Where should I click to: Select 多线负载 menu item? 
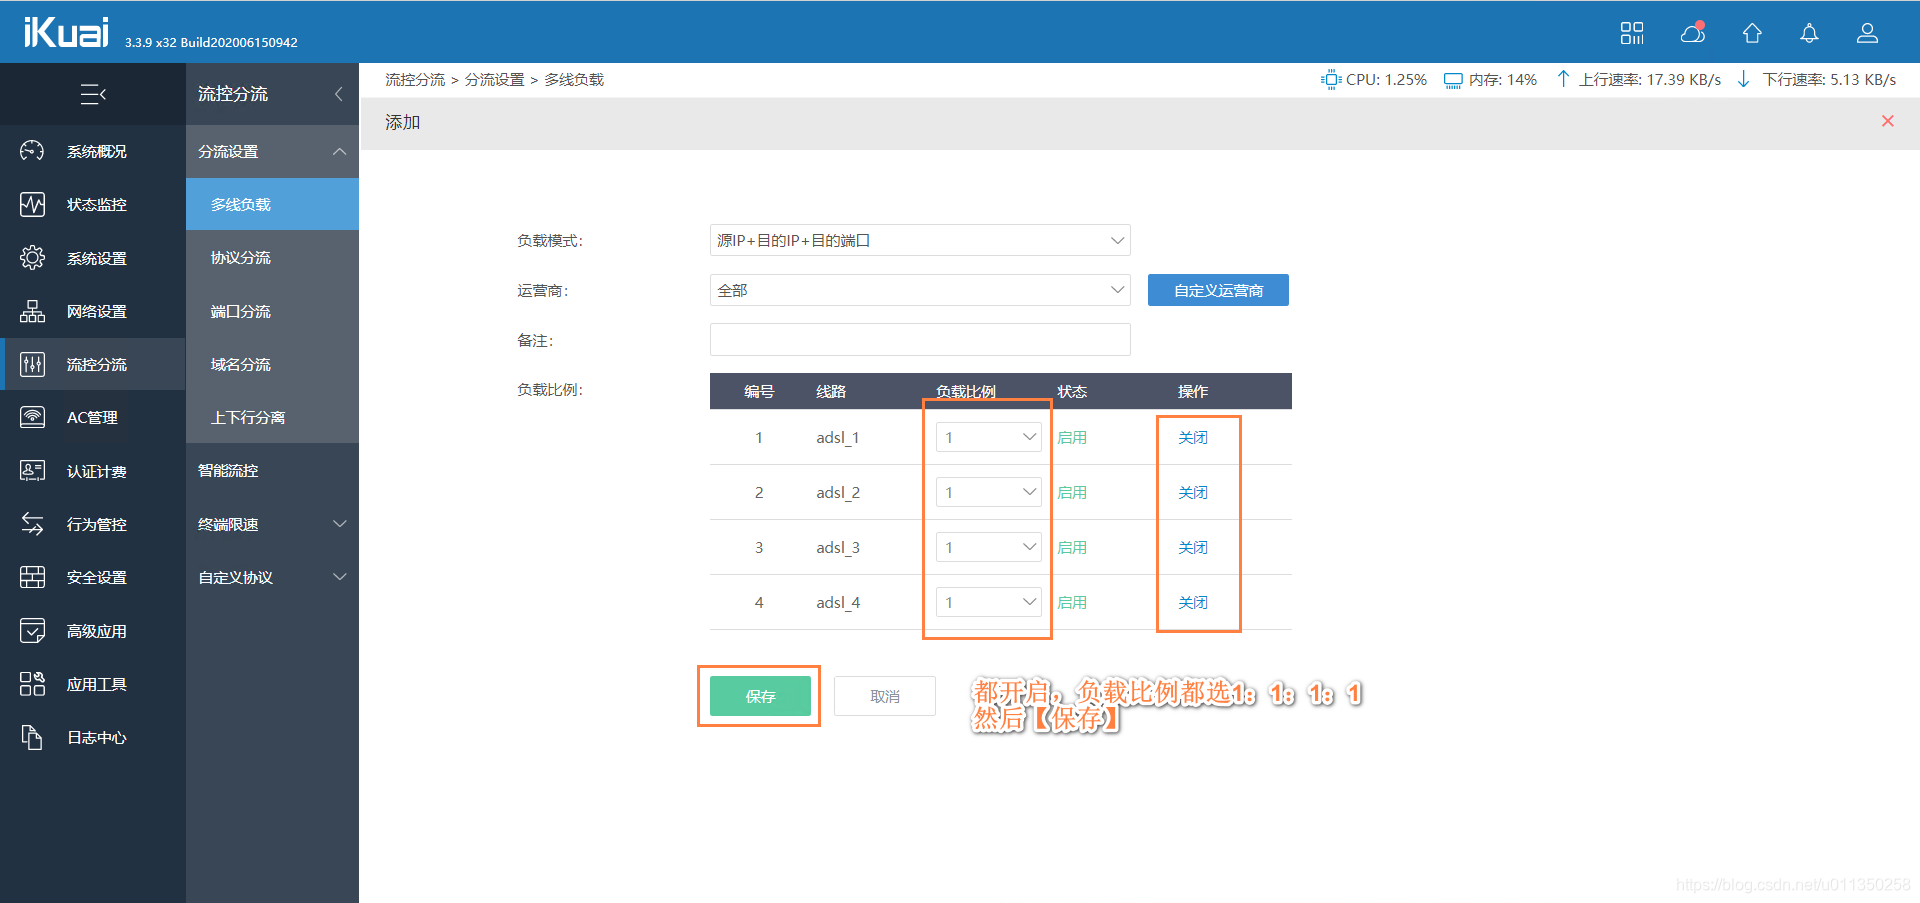[x=272, y=204]
